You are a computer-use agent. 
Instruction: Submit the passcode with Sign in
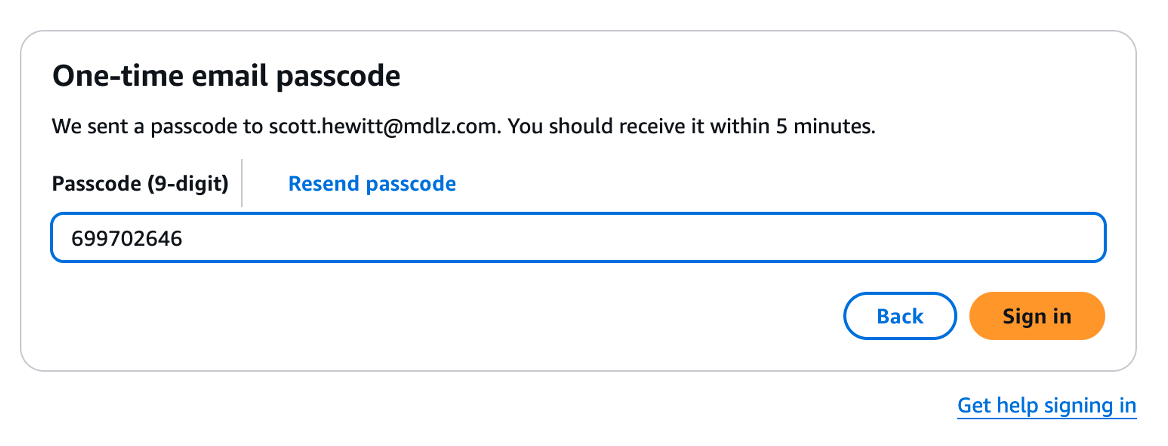(x=1037, y=317)
